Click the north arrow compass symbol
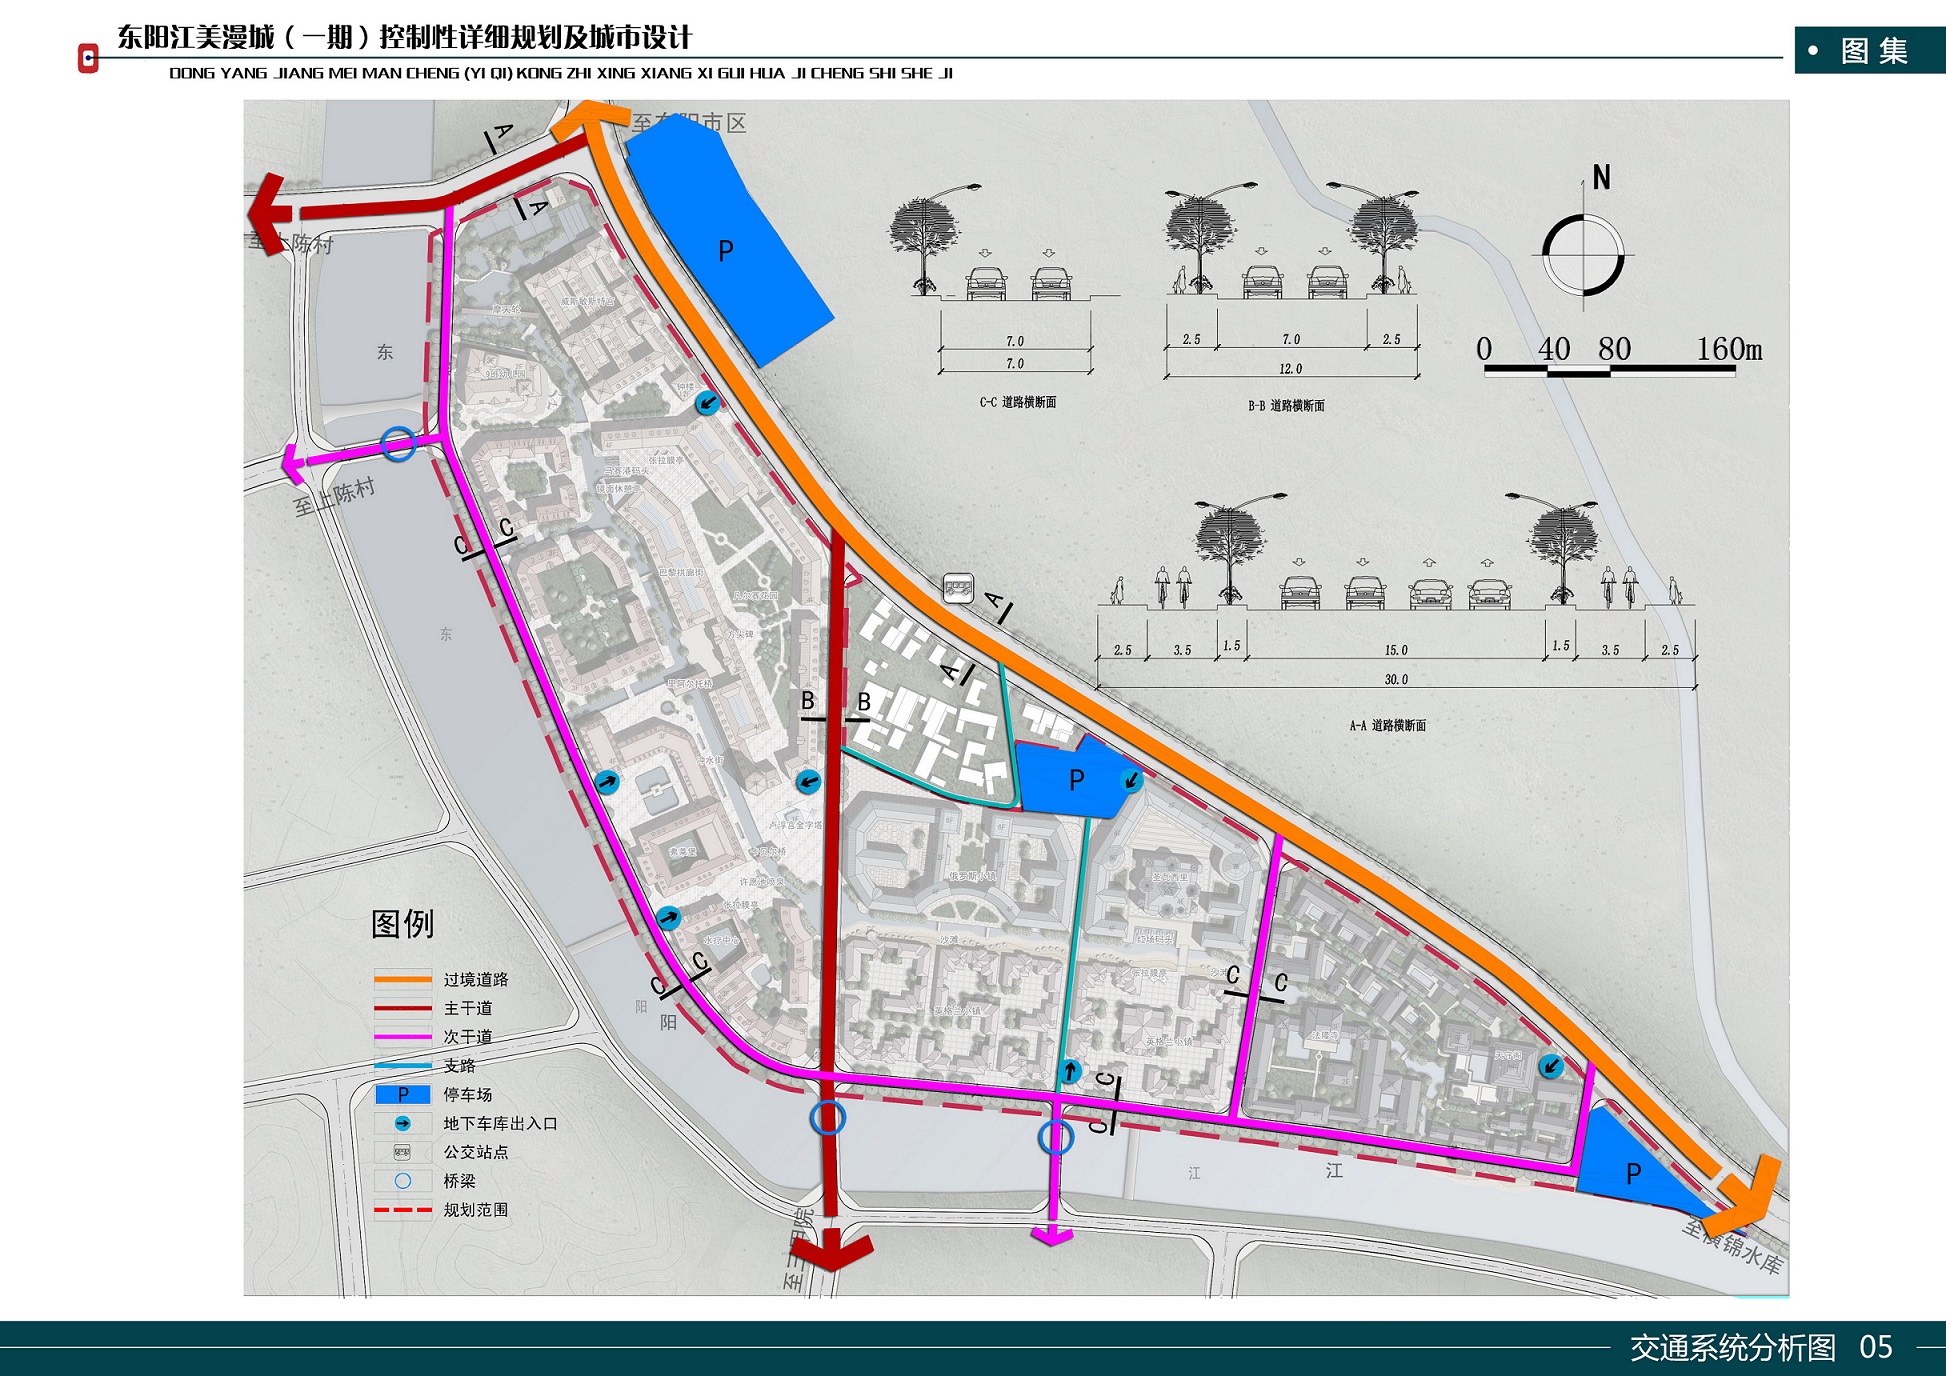This screenshot has height=1376, width=1946. click(x=1583, y=254)
